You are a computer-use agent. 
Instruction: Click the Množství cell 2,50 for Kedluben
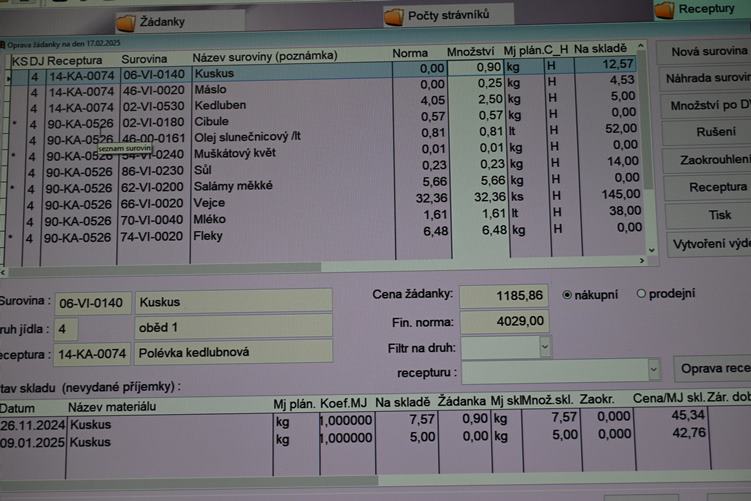point(478,99)
